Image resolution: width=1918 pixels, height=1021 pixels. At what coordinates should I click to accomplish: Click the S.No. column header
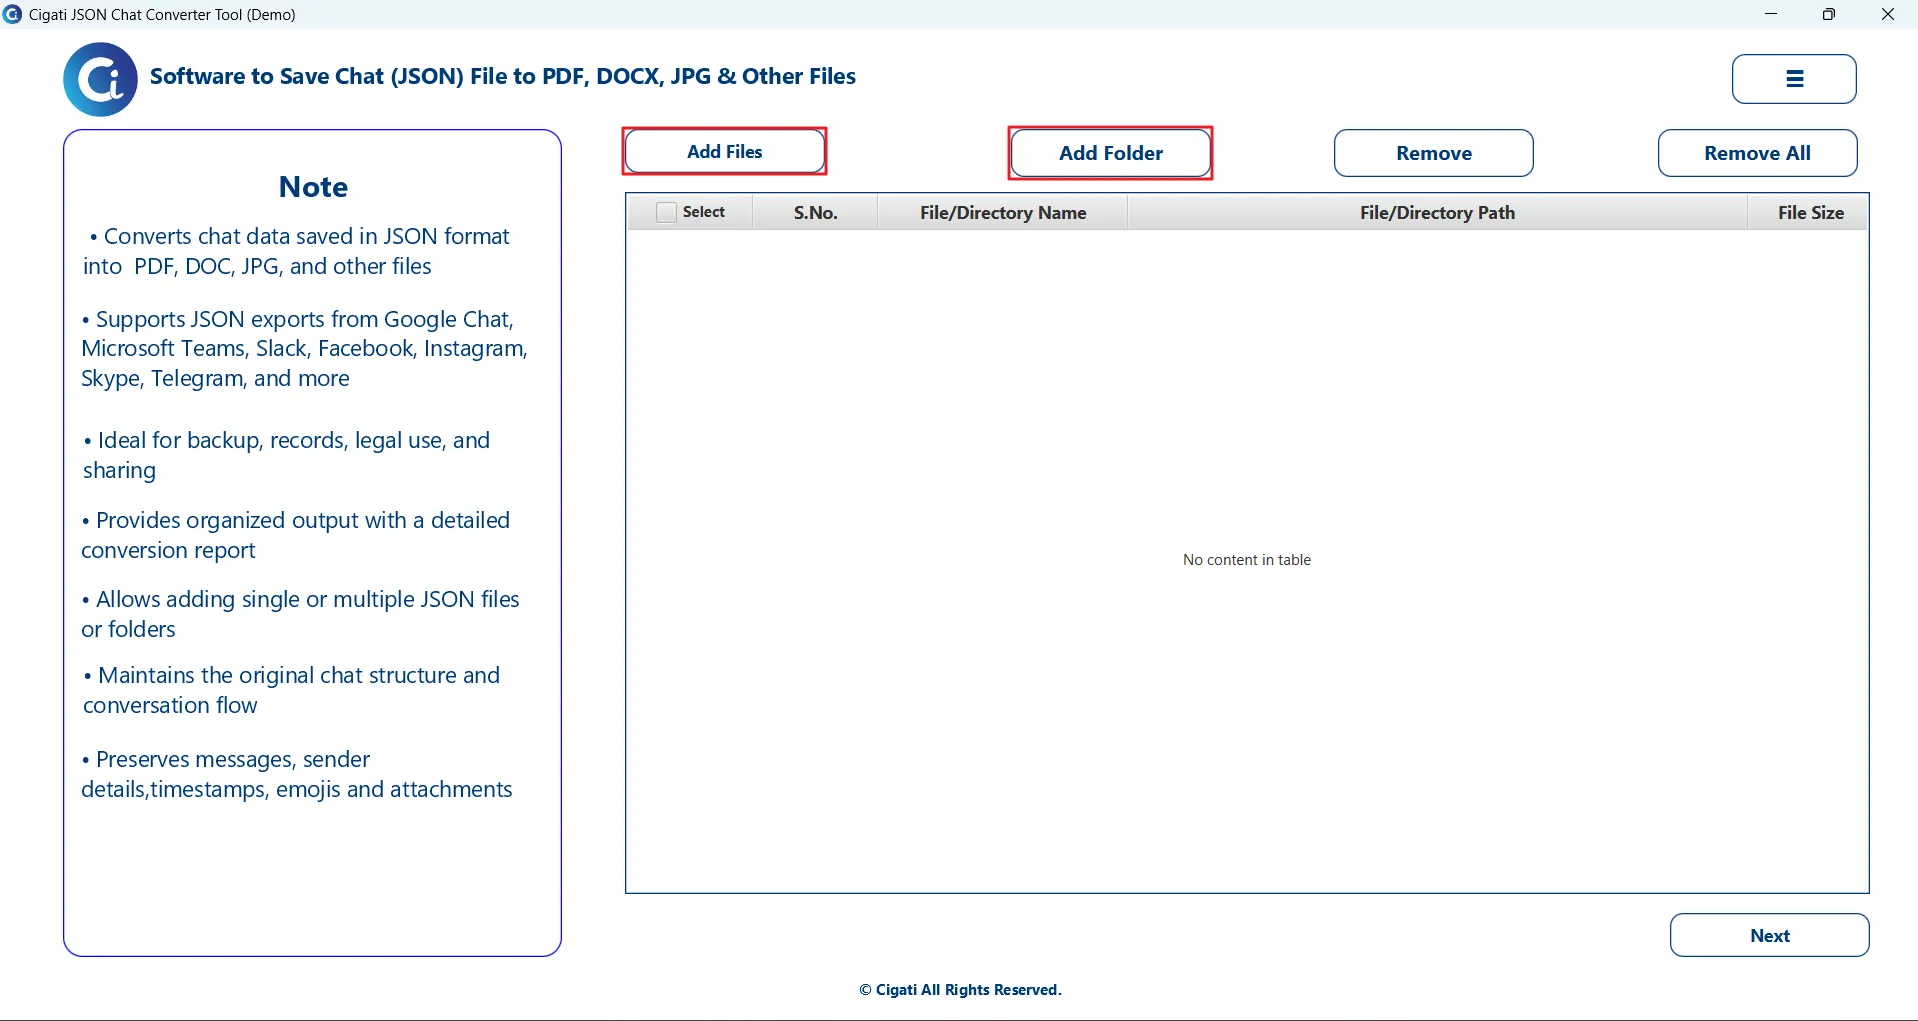(x=816, y=212)
